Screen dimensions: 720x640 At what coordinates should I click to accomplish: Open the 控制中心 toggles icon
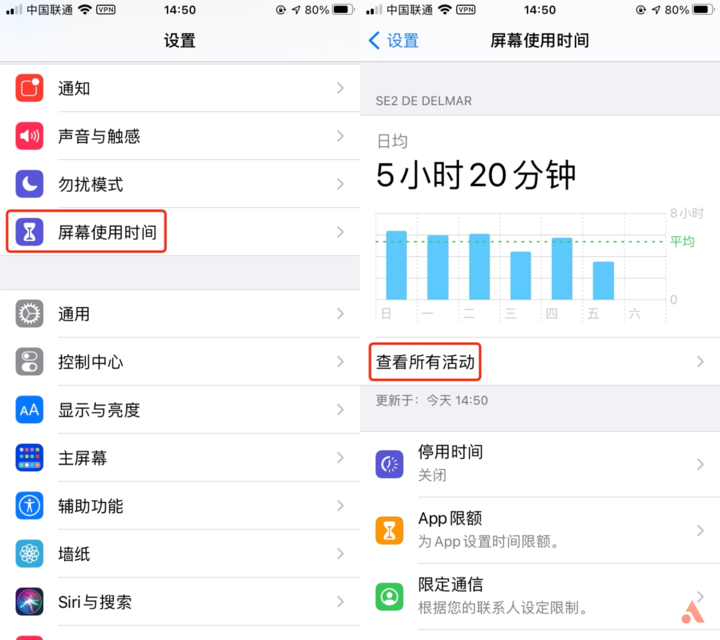pyautogui.click(x=29, y=362)
